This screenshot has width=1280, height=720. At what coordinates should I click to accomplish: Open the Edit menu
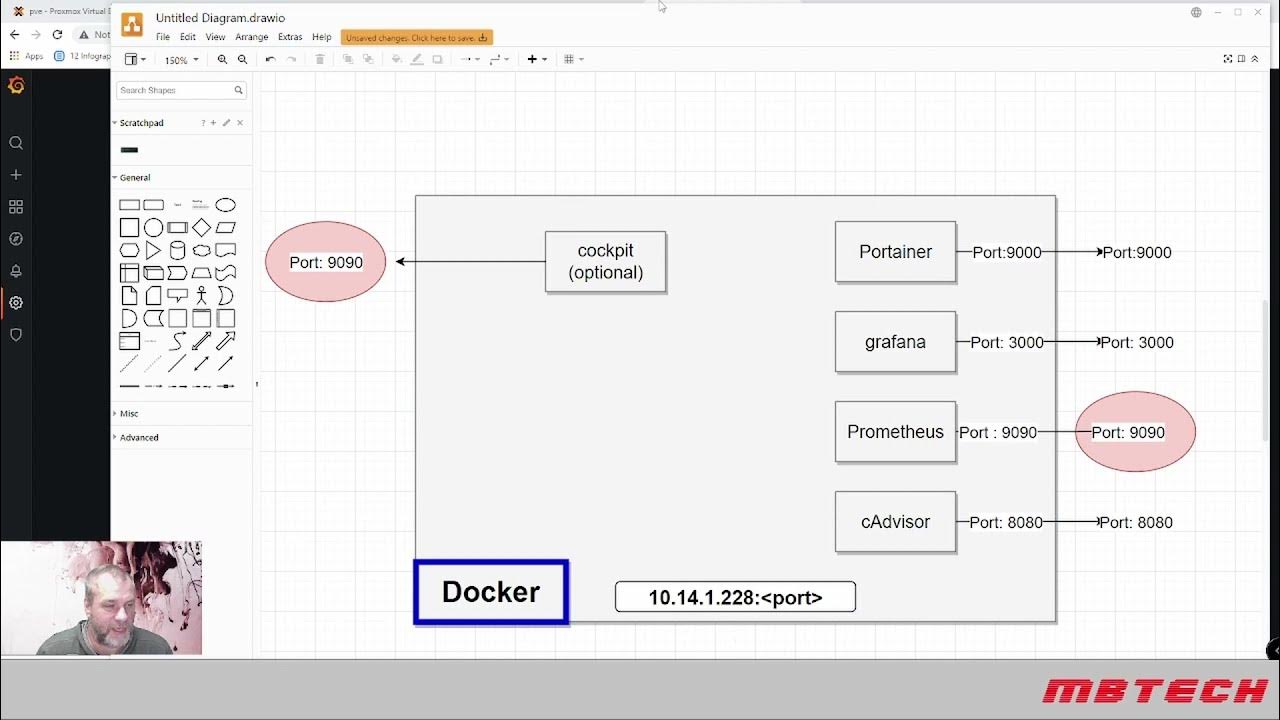click(x=188, y=37)
